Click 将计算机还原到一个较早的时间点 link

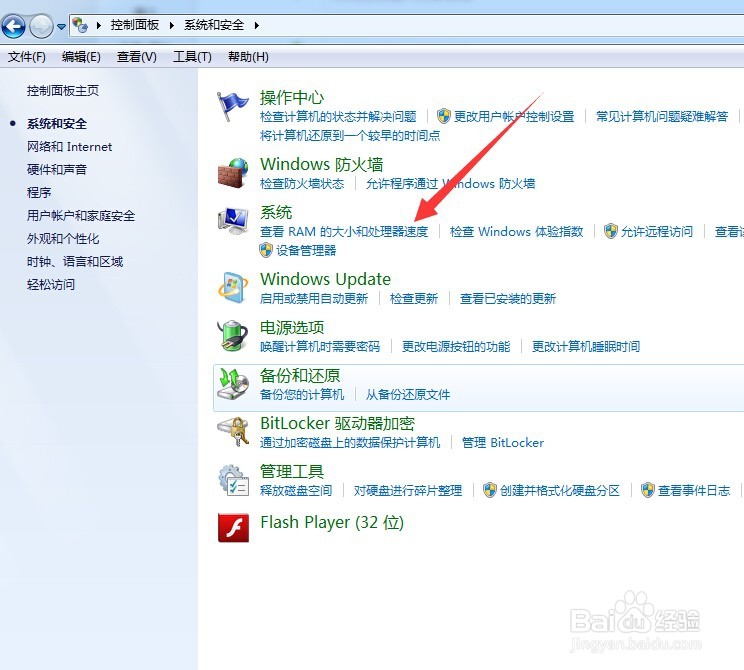click(x=350, y=135)
